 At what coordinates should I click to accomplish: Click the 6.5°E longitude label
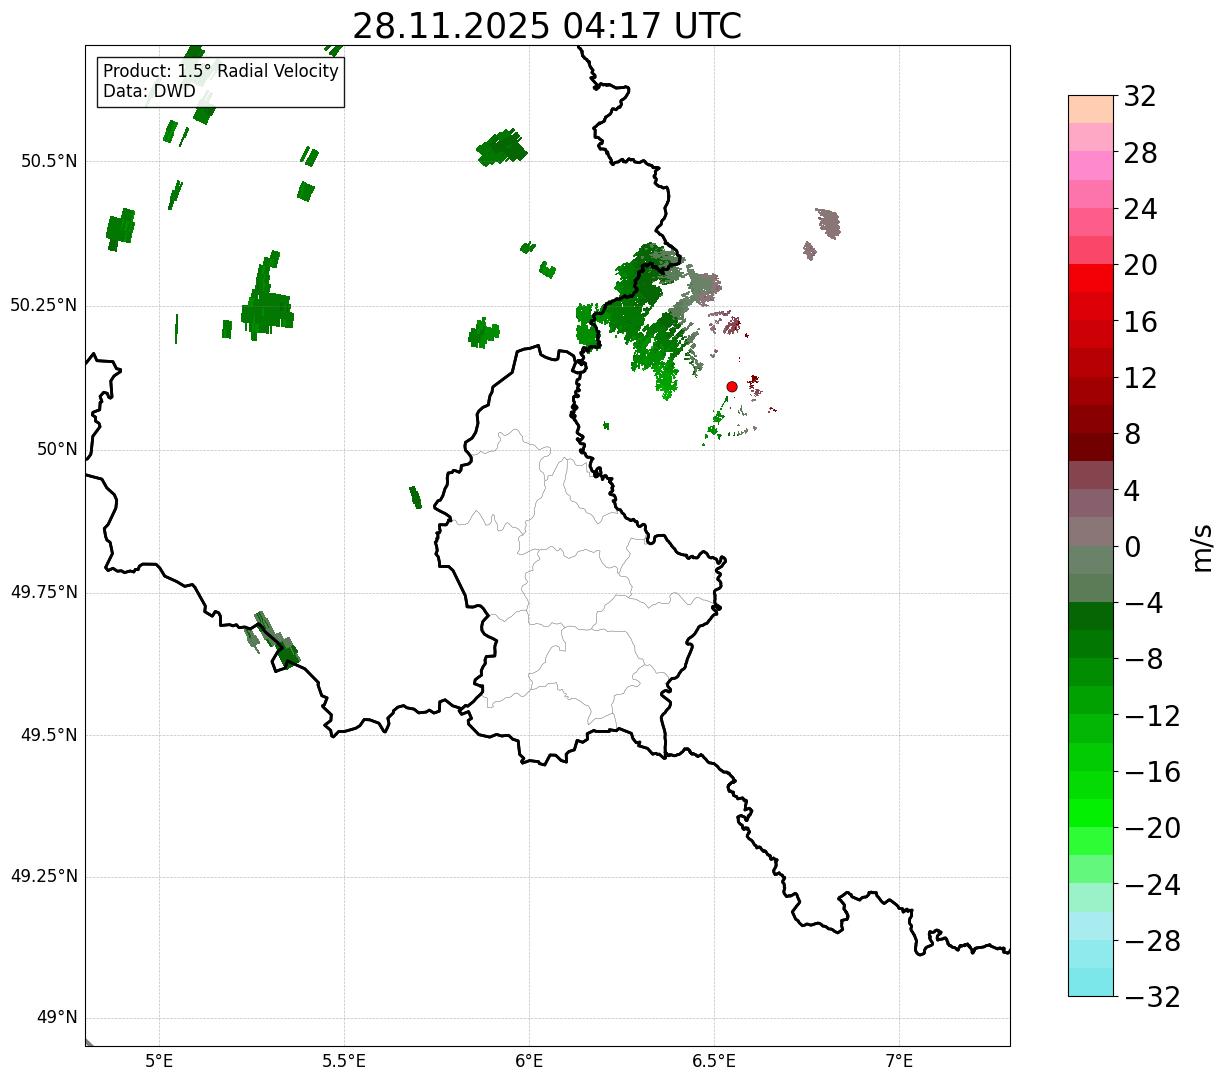[x=714, y=1060]
